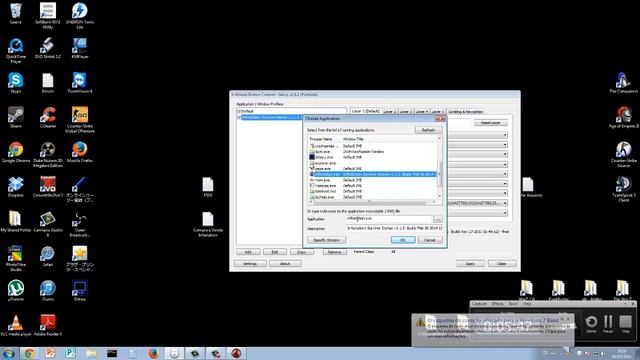Open the TeamViewer 8 desktop icon
This screenshot has height=360, width=640.
tap(80, 83)
